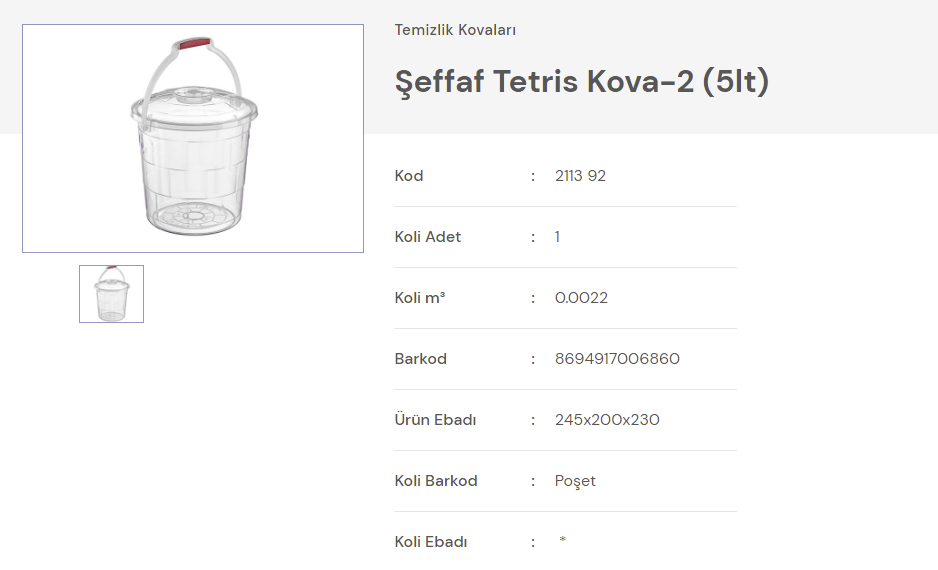
Task: Click the asterisk value beside Koli Ebadı
Action: point(563,541)
